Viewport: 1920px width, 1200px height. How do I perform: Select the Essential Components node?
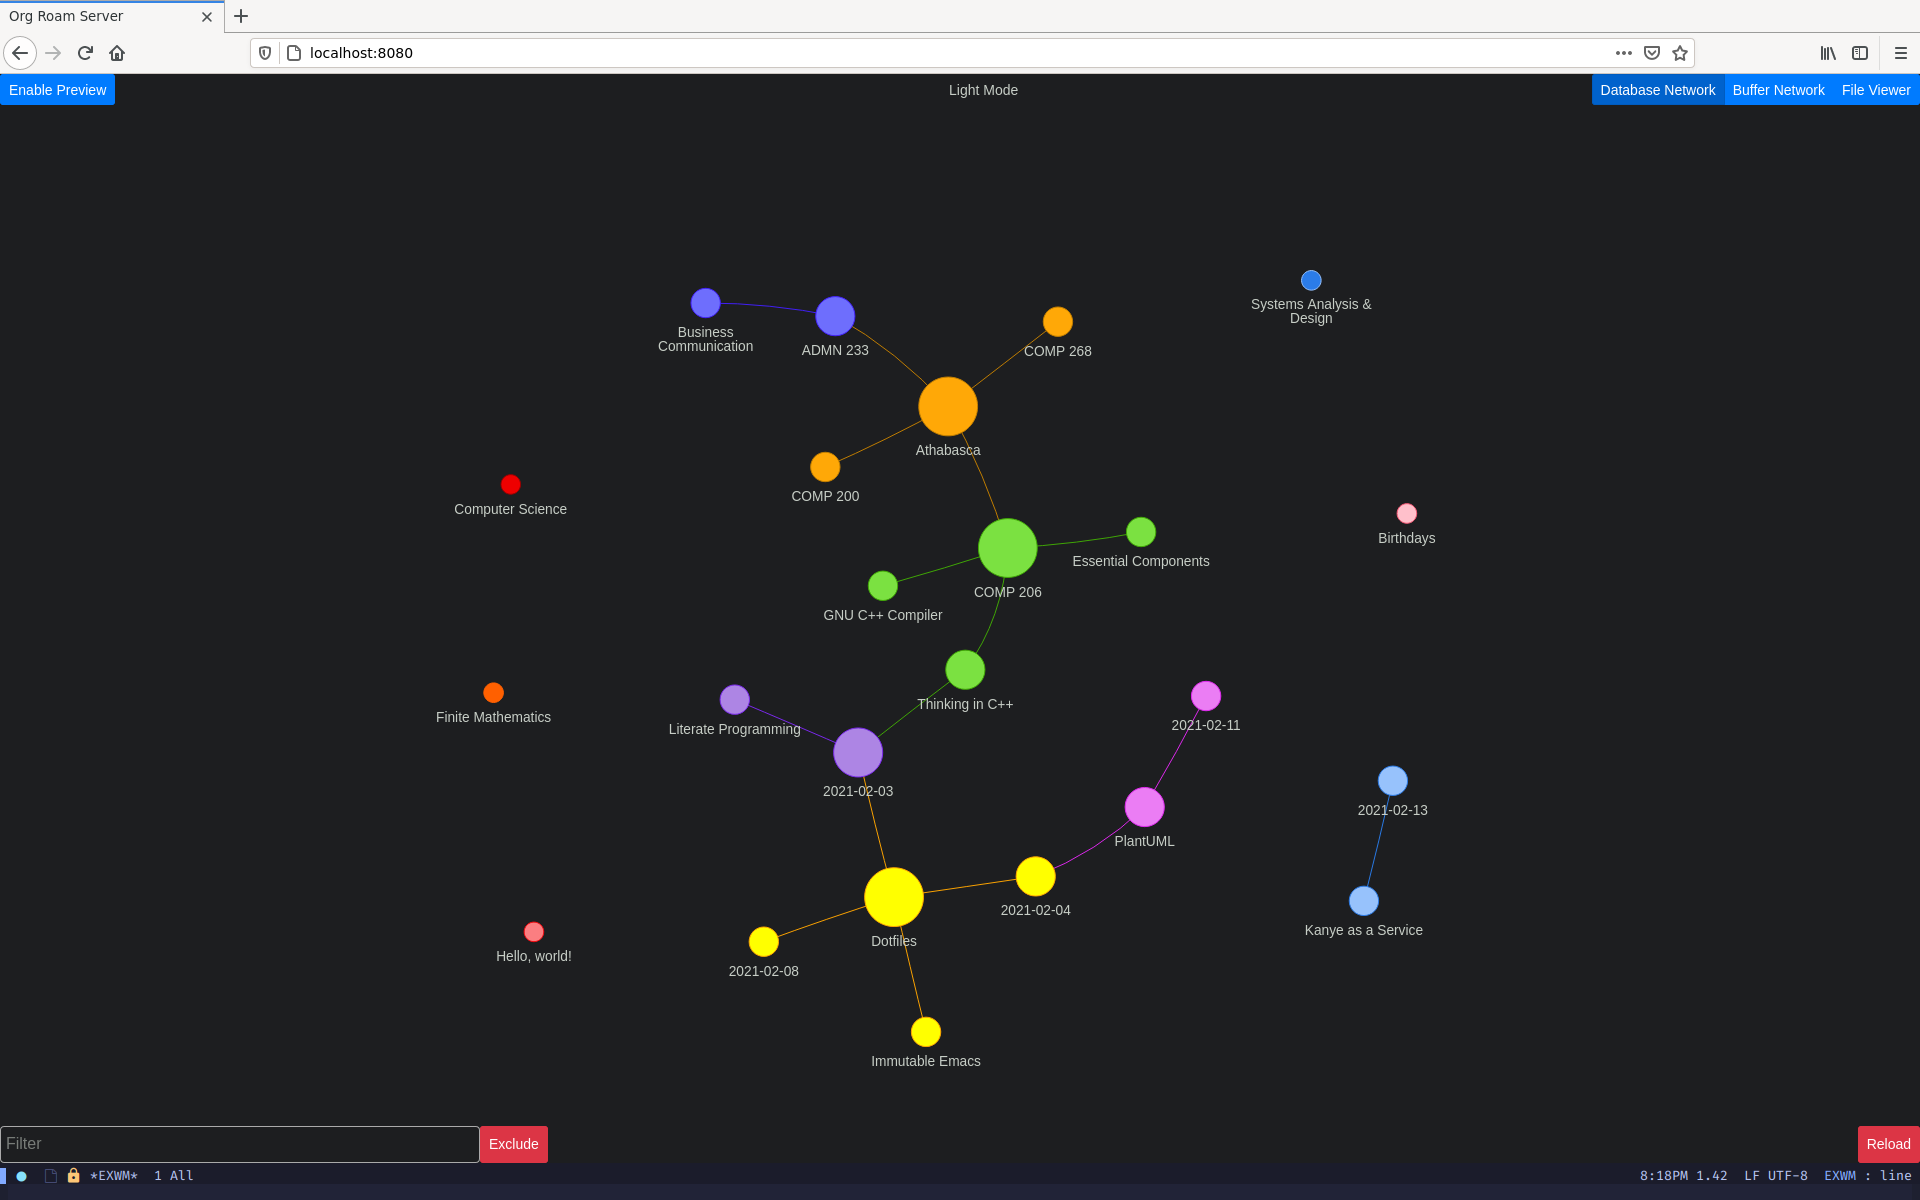click(1139, 531)
